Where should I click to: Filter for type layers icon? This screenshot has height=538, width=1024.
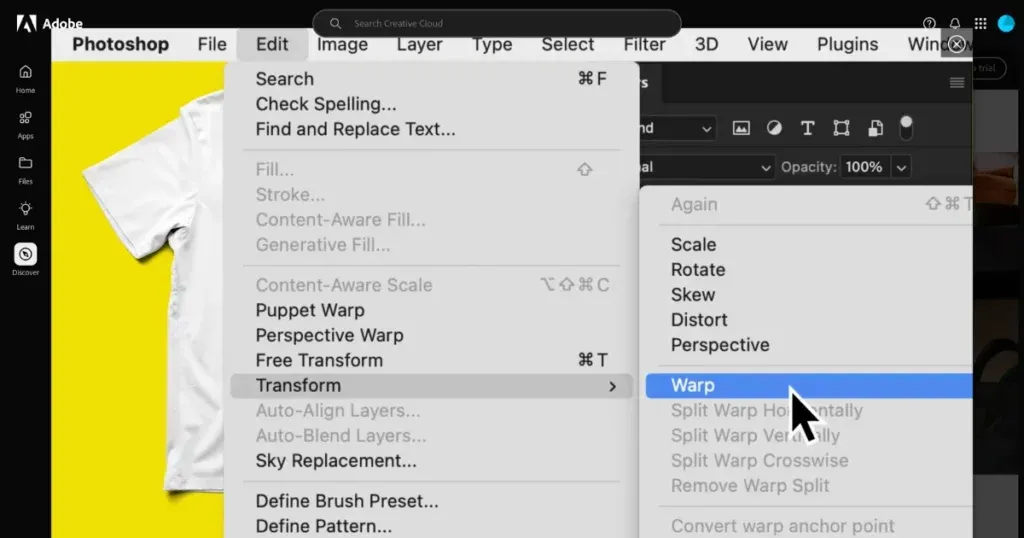(808, 128)
